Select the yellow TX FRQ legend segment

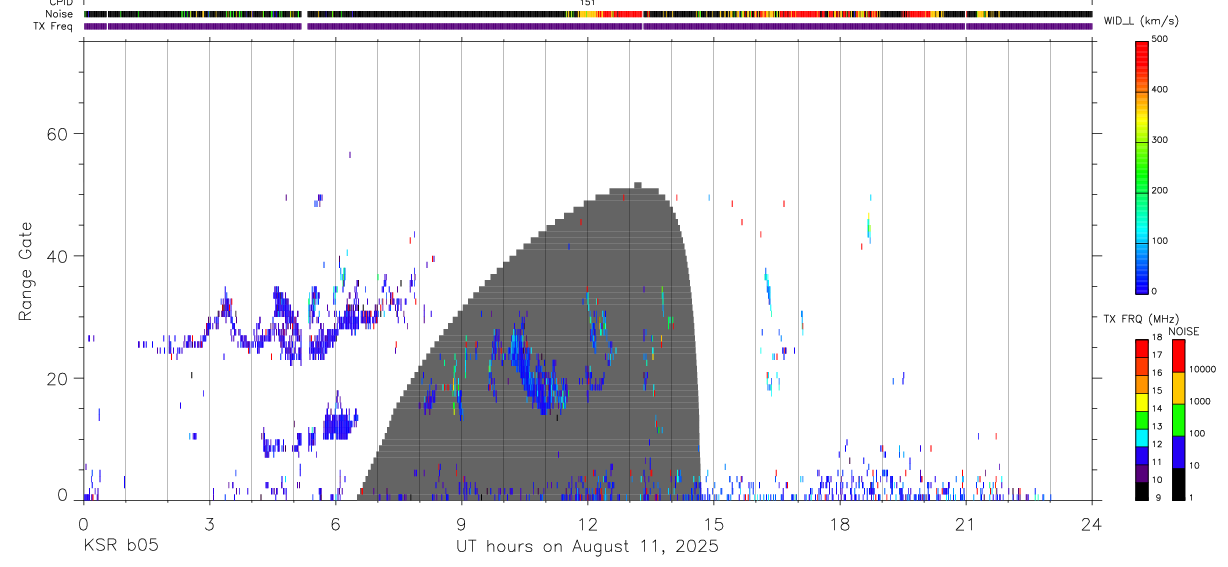(1142, 402)
